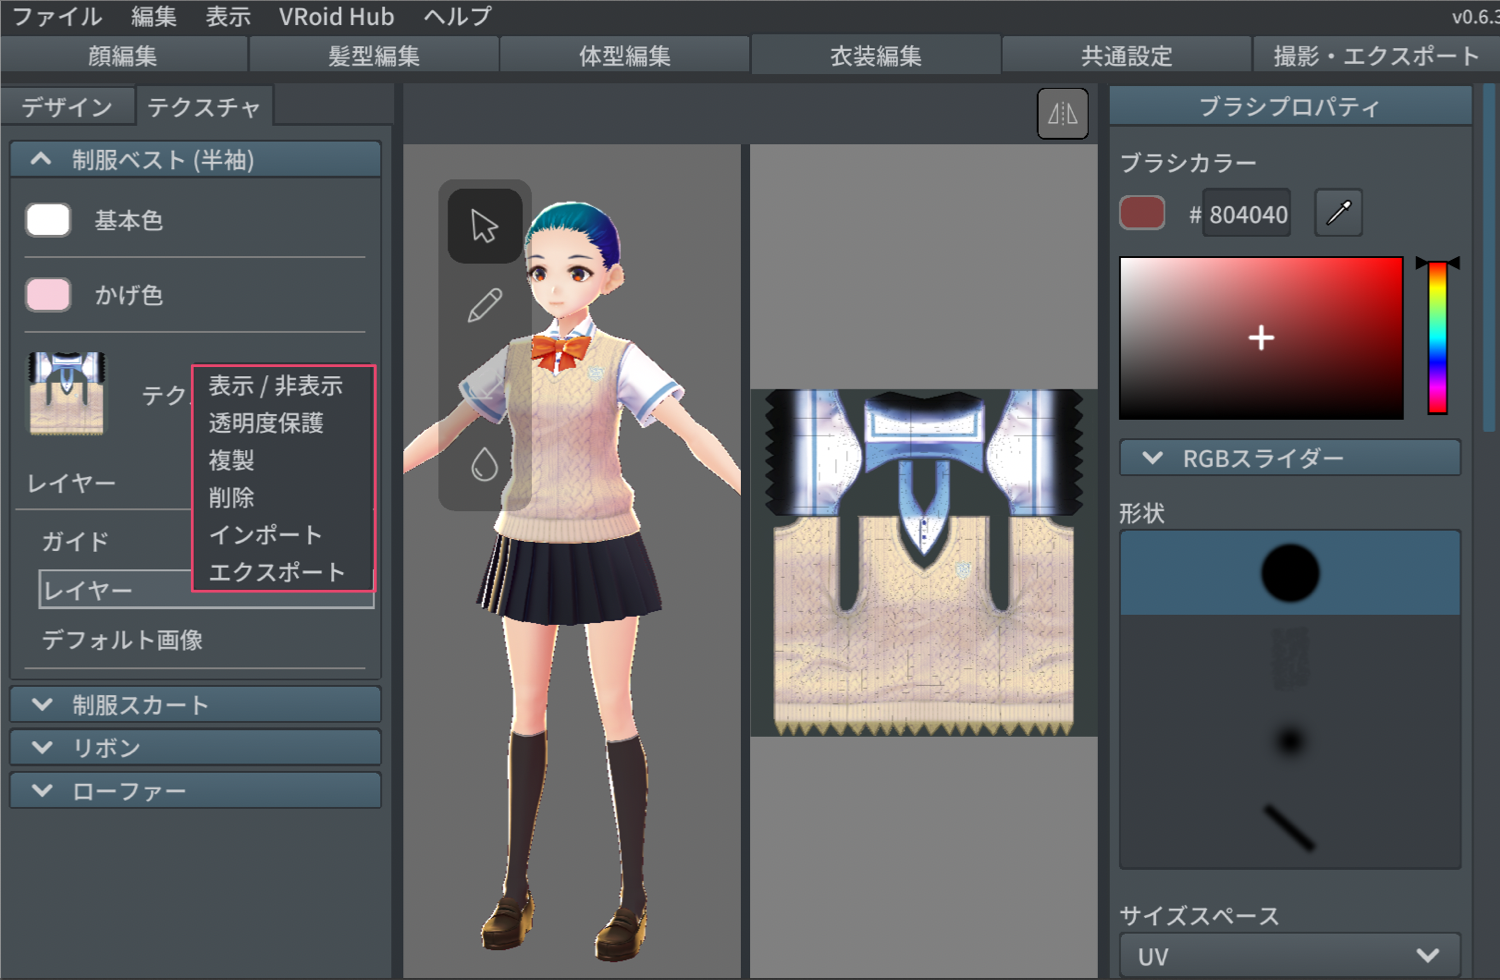Edit the hex color field 804040
This screenshot has height=980, width=1500.
point(1247,214)
